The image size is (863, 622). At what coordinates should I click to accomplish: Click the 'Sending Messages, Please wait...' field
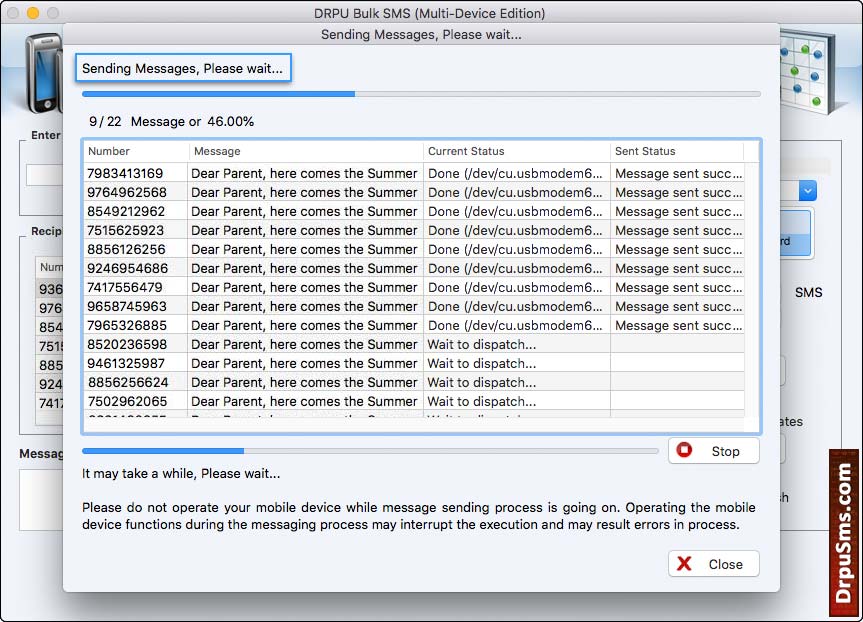click(183, 68)
